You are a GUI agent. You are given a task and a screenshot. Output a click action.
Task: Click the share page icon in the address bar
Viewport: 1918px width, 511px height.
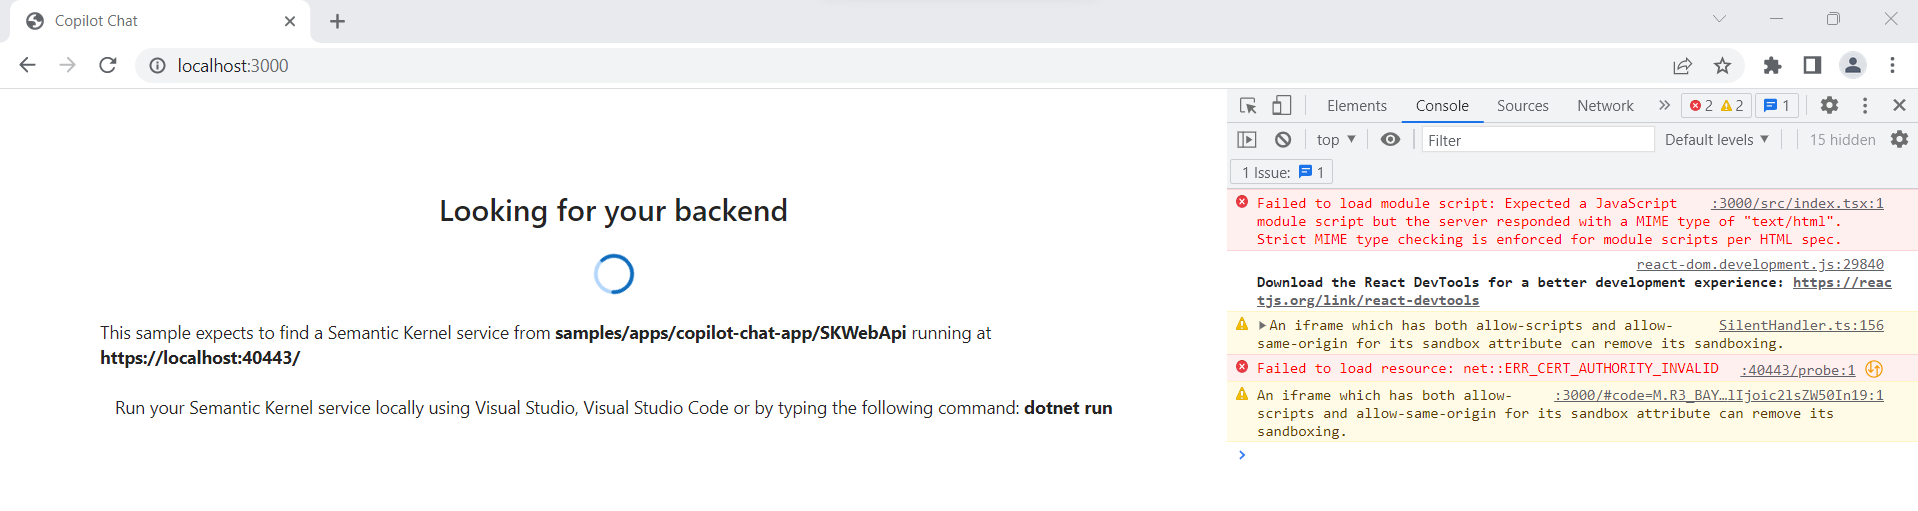coord(1682,66)
